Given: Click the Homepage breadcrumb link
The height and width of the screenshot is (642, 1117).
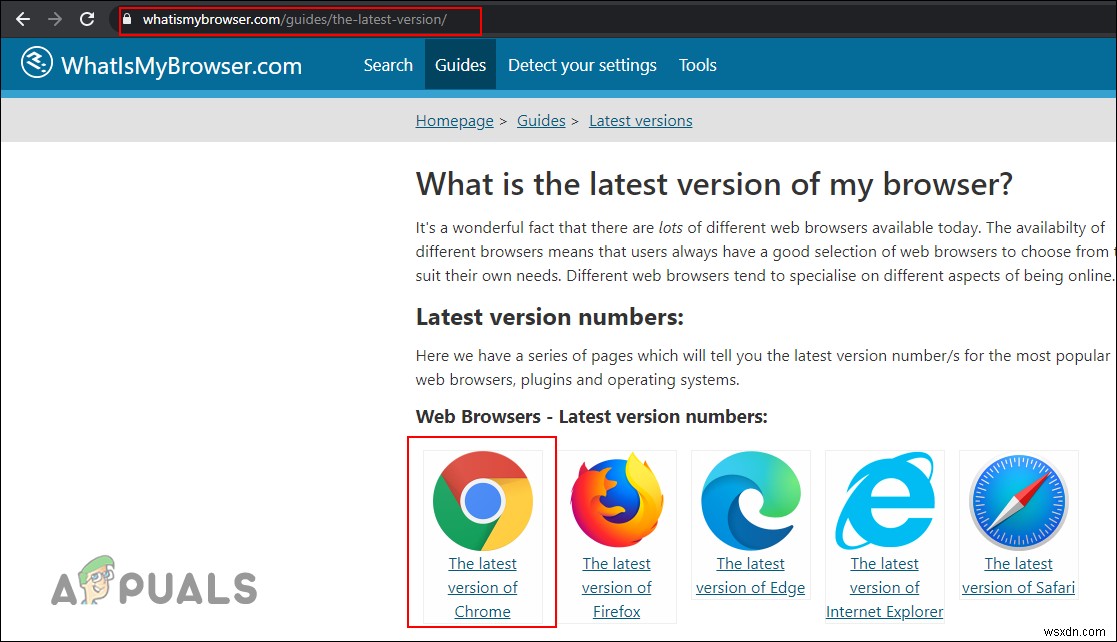Looking at the screenshot, I should click(454, 120).
